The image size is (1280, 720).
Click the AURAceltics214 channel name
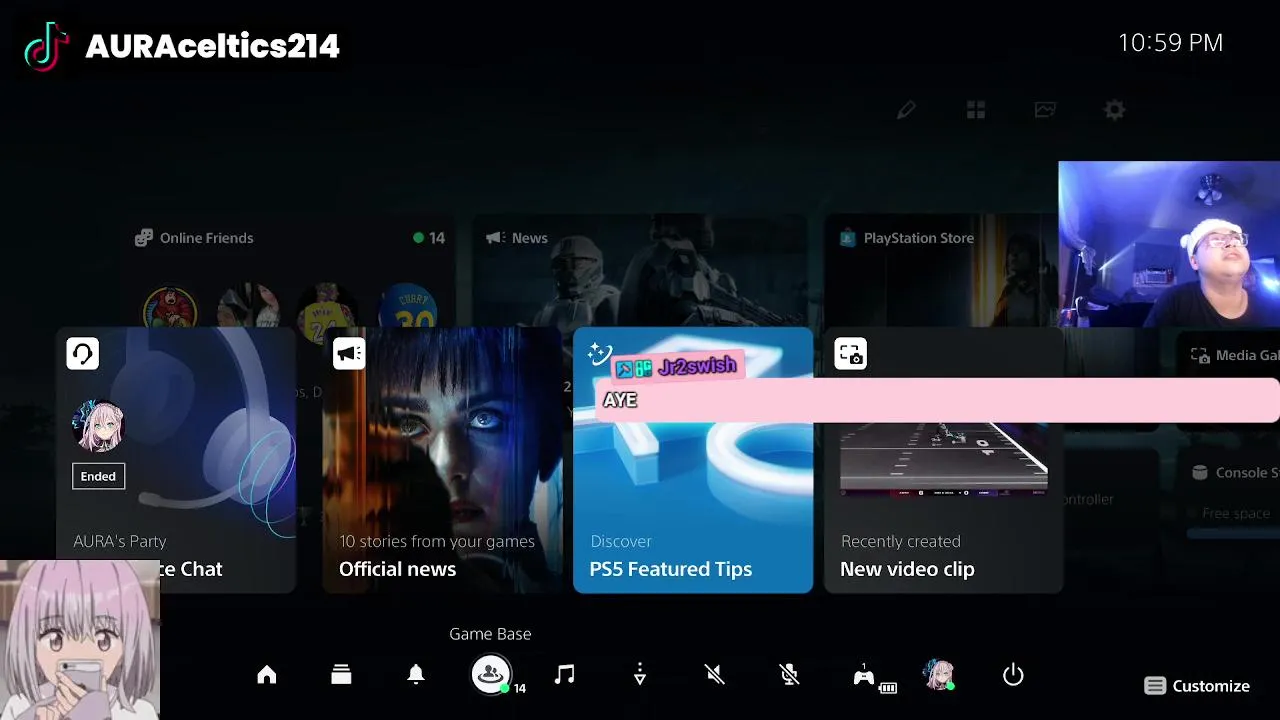click(x=212, y=46)
